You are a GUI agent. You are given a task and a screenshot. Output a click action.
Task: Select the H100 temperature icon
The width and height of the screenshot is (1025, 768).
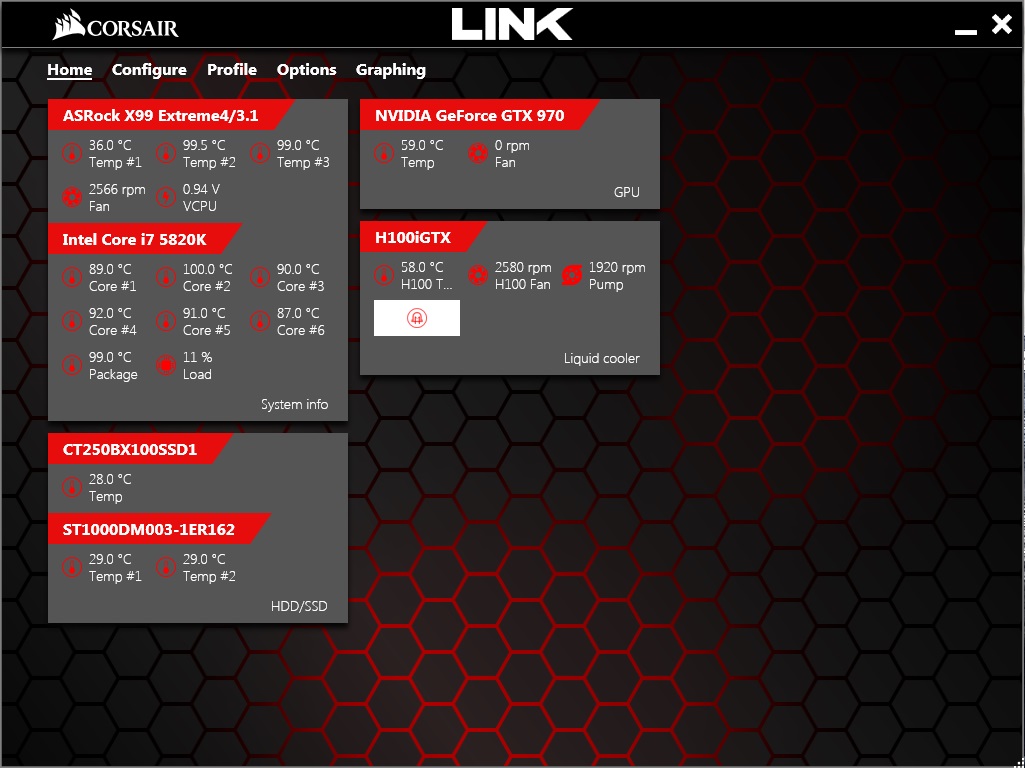[x=384, y=276]
